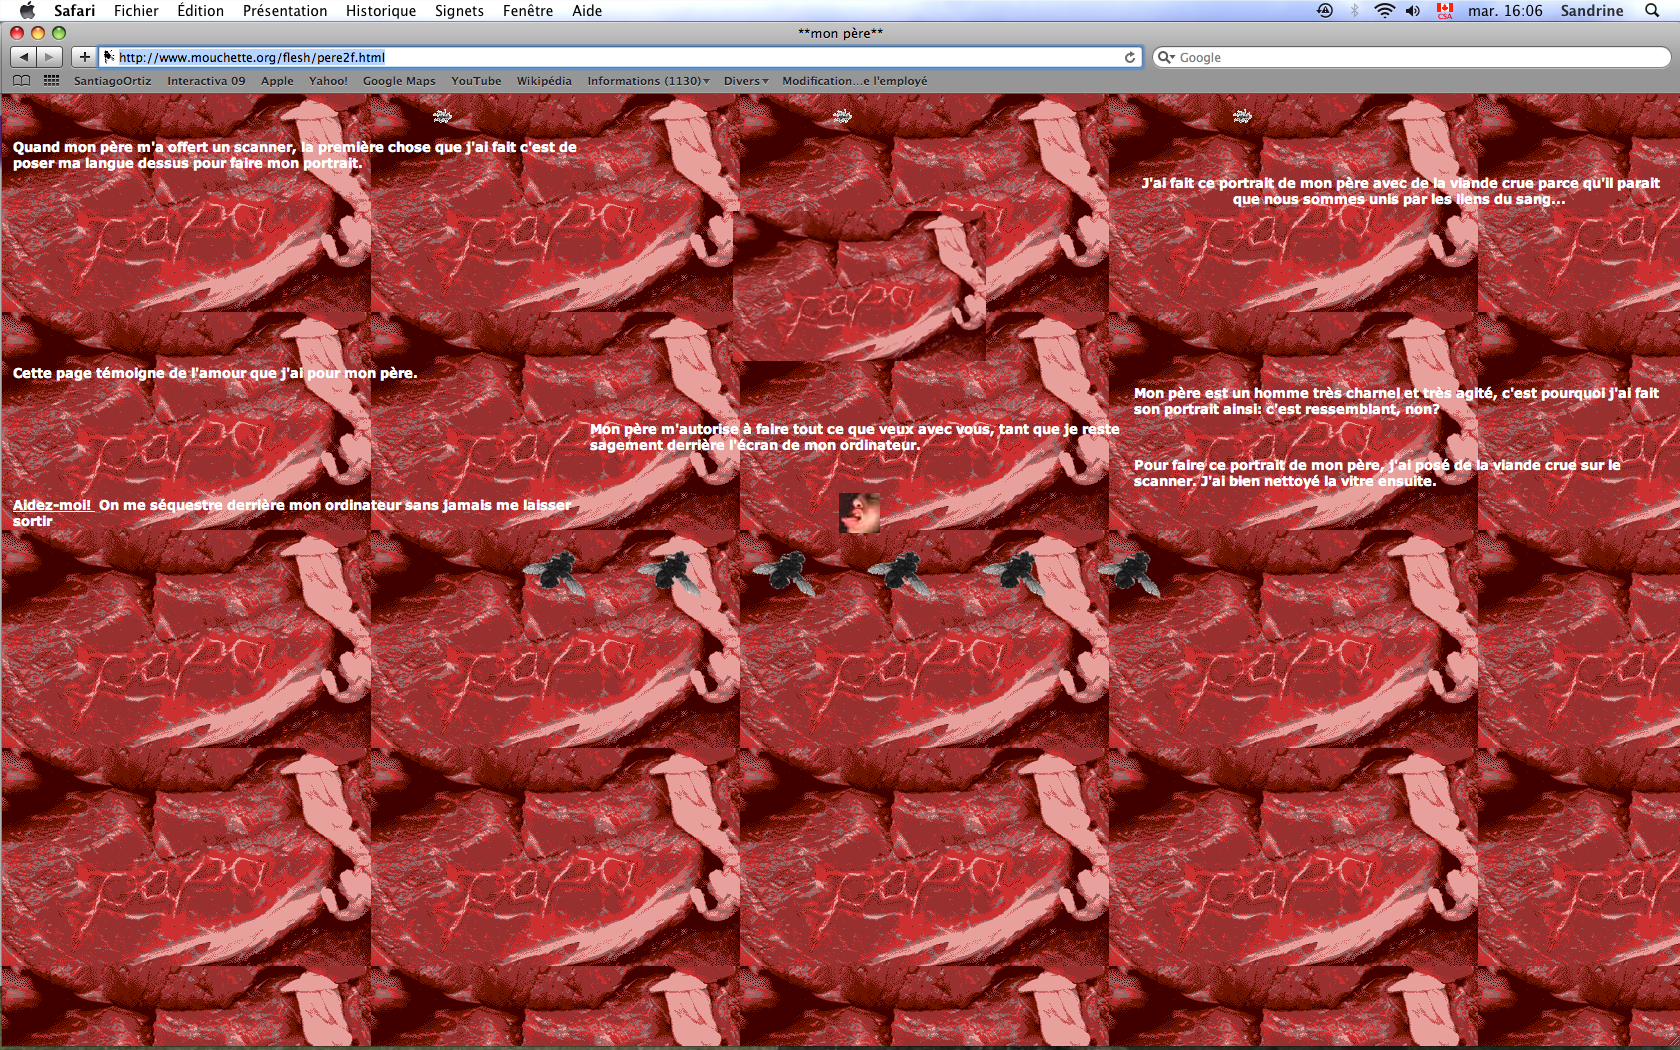The width and height of the screenshot is (1680, 1050).
Task: Show all bookmarks with the book icon
Action: (x=22, y=80)
